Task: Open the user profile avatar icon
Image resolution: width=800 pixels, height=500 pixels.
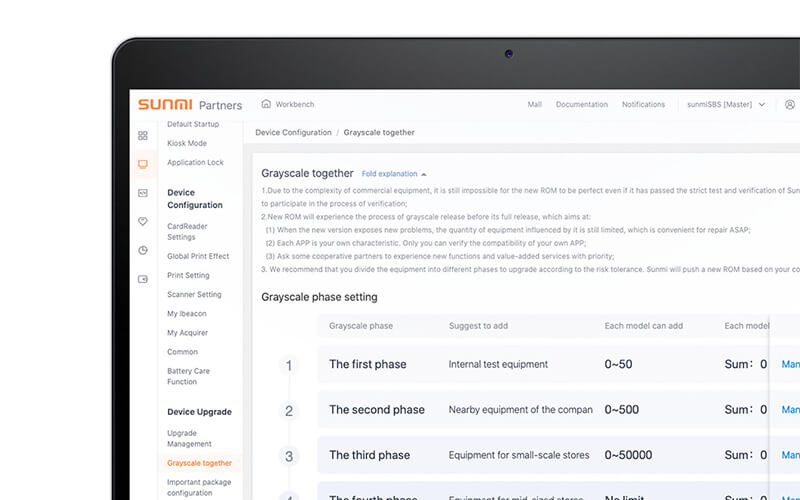Action: click(x=790, y=104)
